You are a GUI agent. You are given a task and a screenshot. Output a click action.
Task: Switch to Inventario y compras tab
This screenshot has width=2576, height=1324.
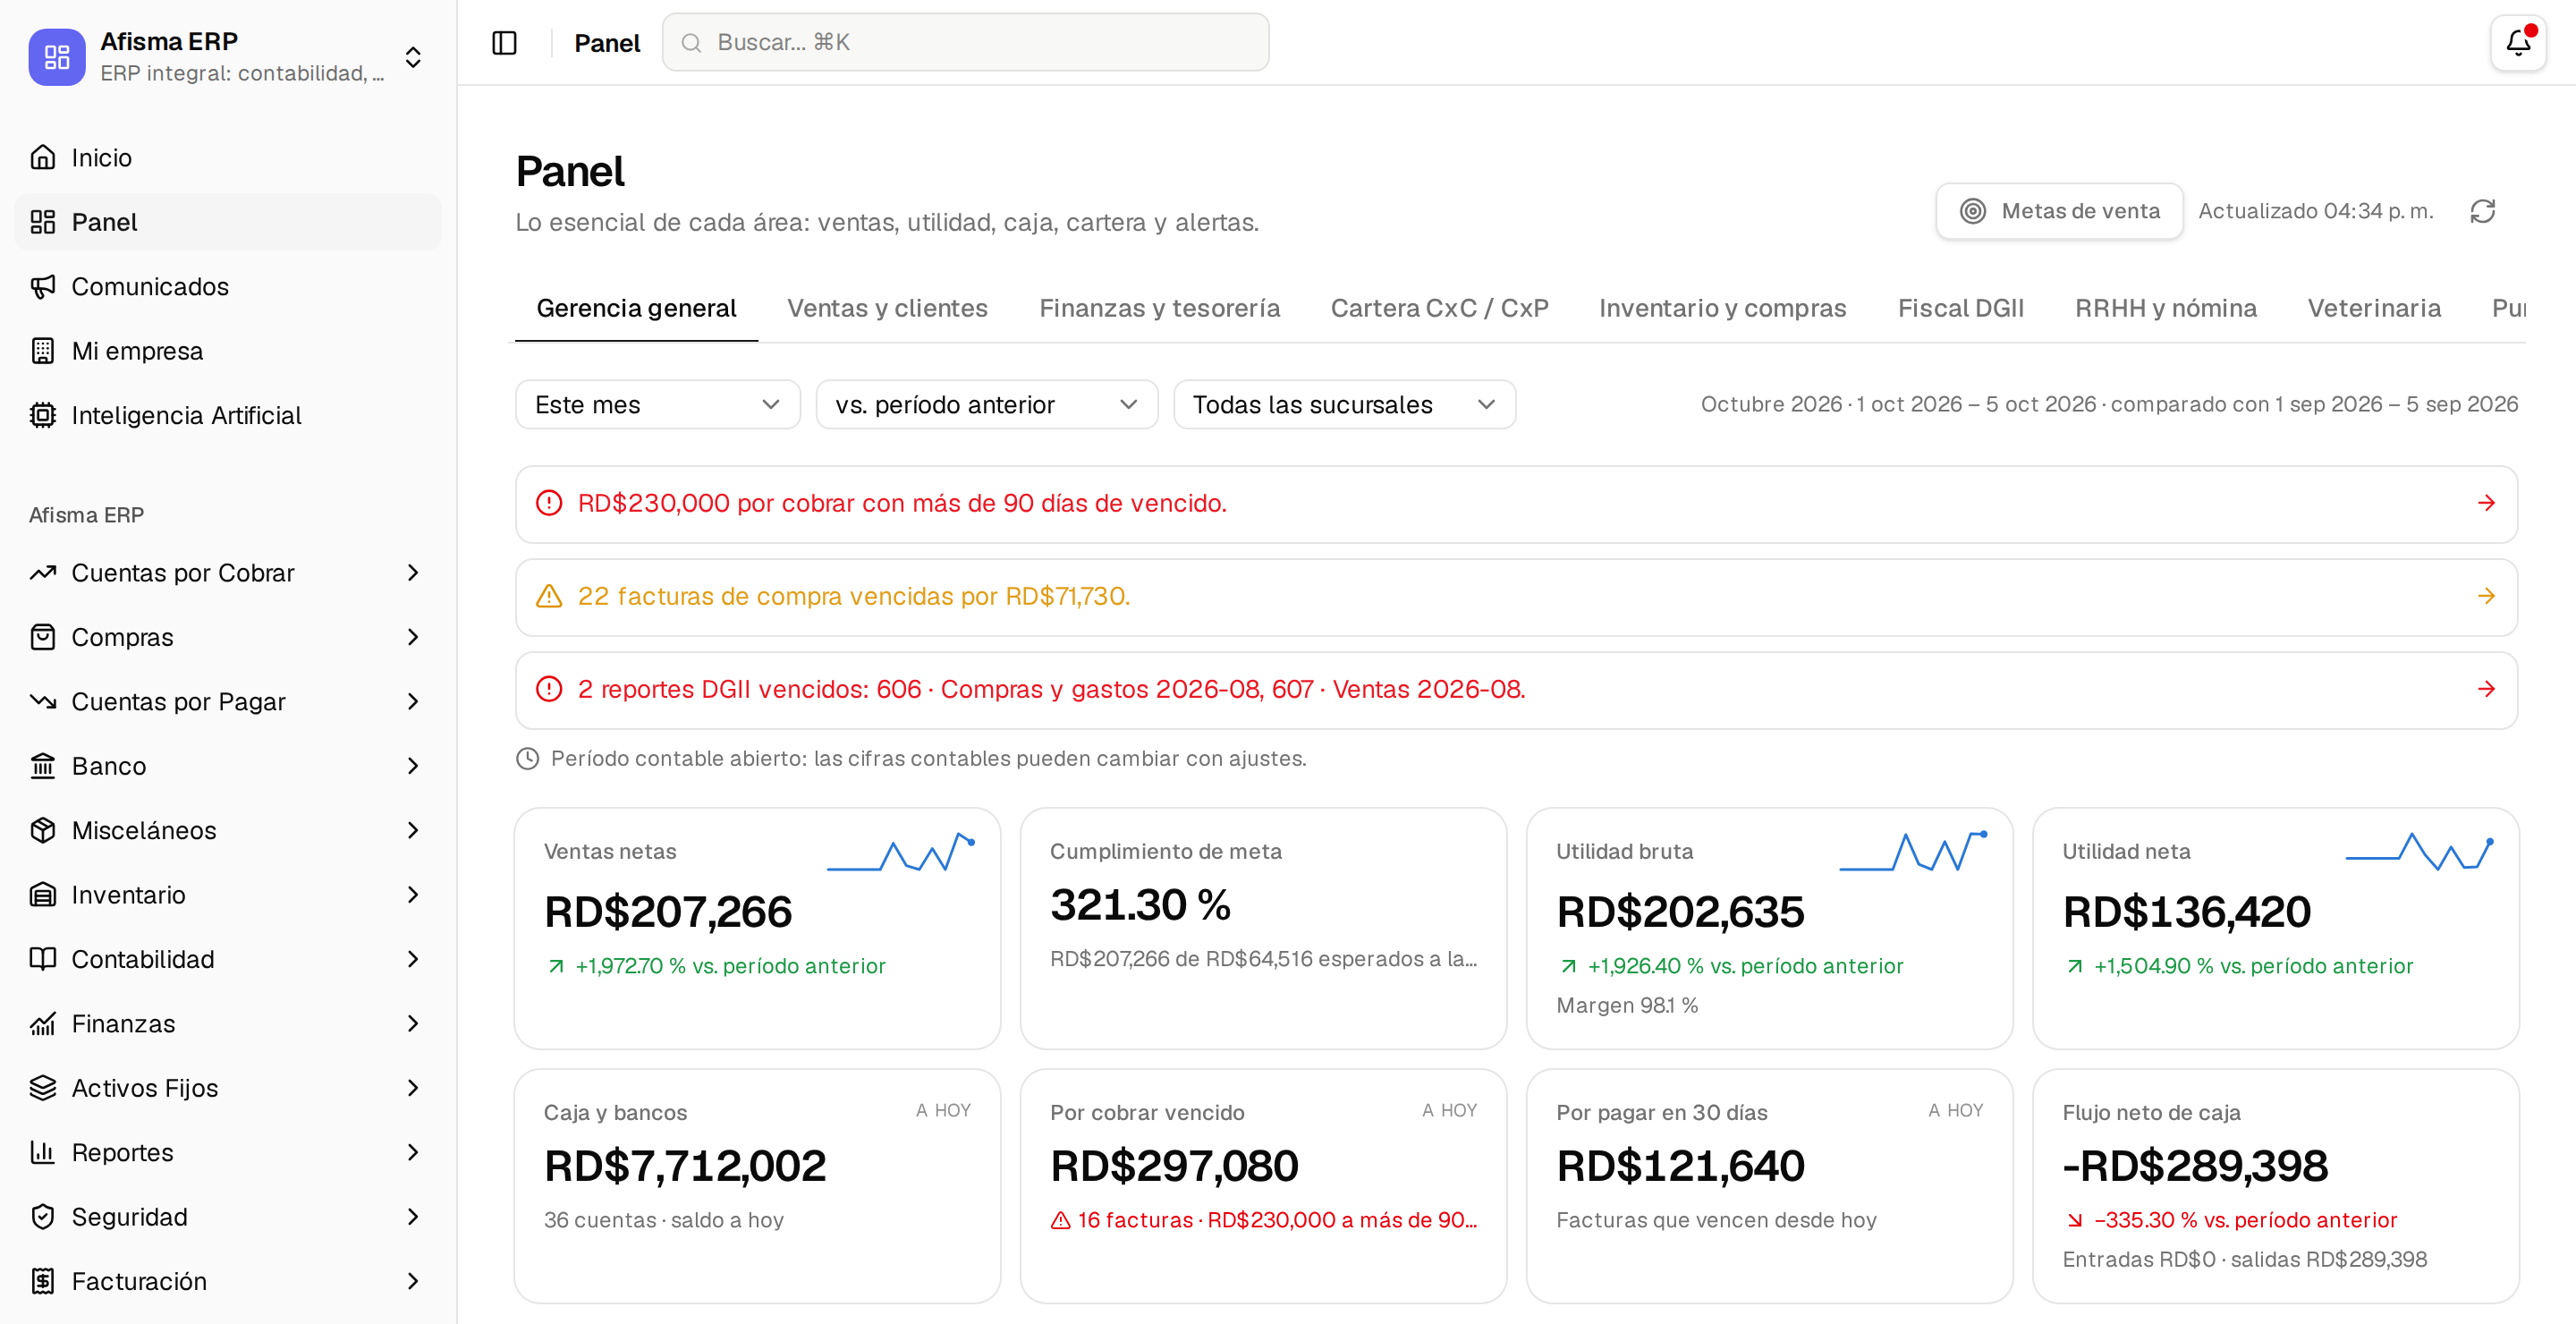point(1722,308)
